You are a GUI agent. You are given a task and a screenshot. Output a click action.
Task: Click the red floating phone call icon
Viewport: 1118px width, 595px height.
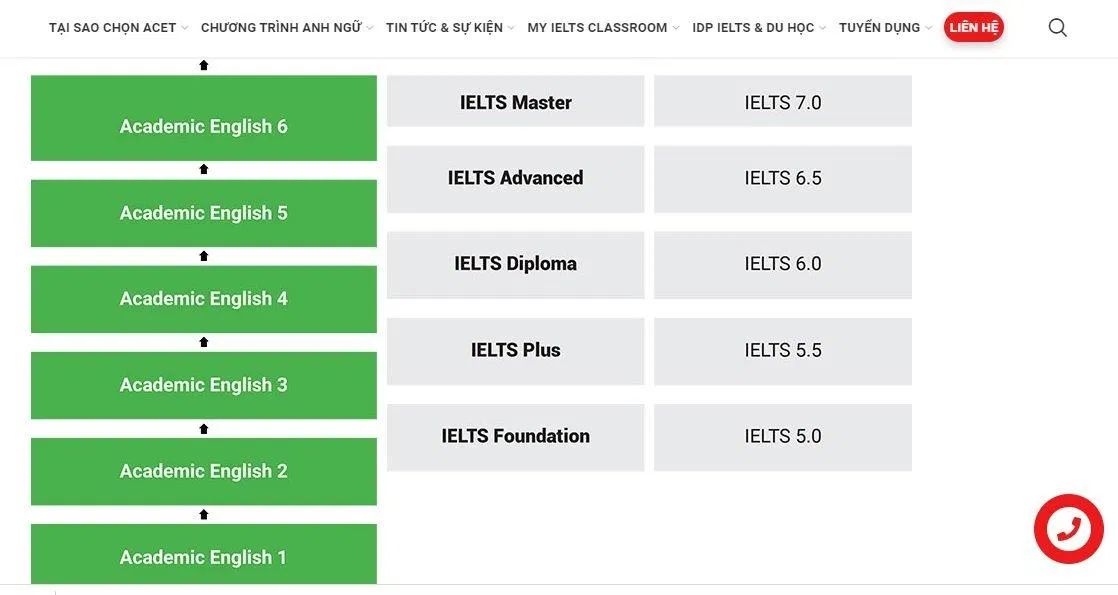click(x=1069, y=528)
